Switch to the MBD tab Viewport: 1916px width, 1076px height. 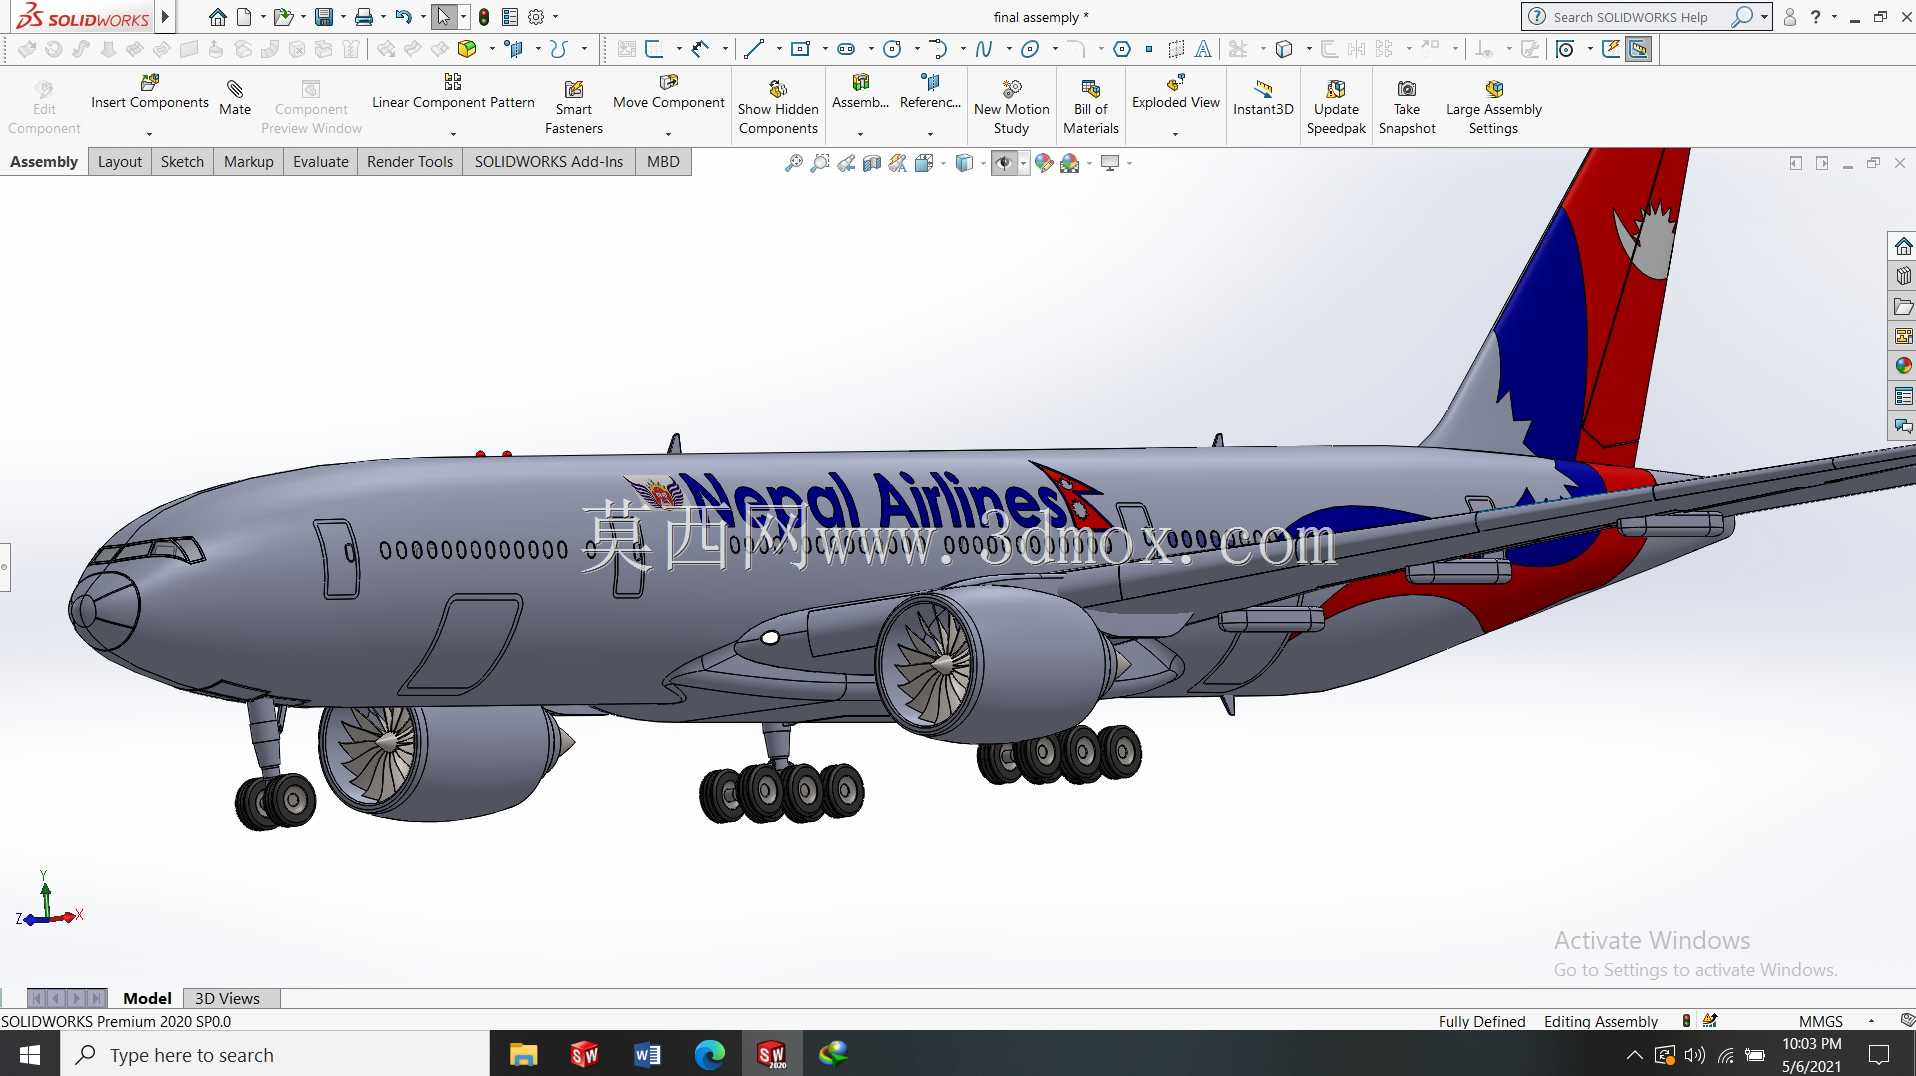pos(663,162)
